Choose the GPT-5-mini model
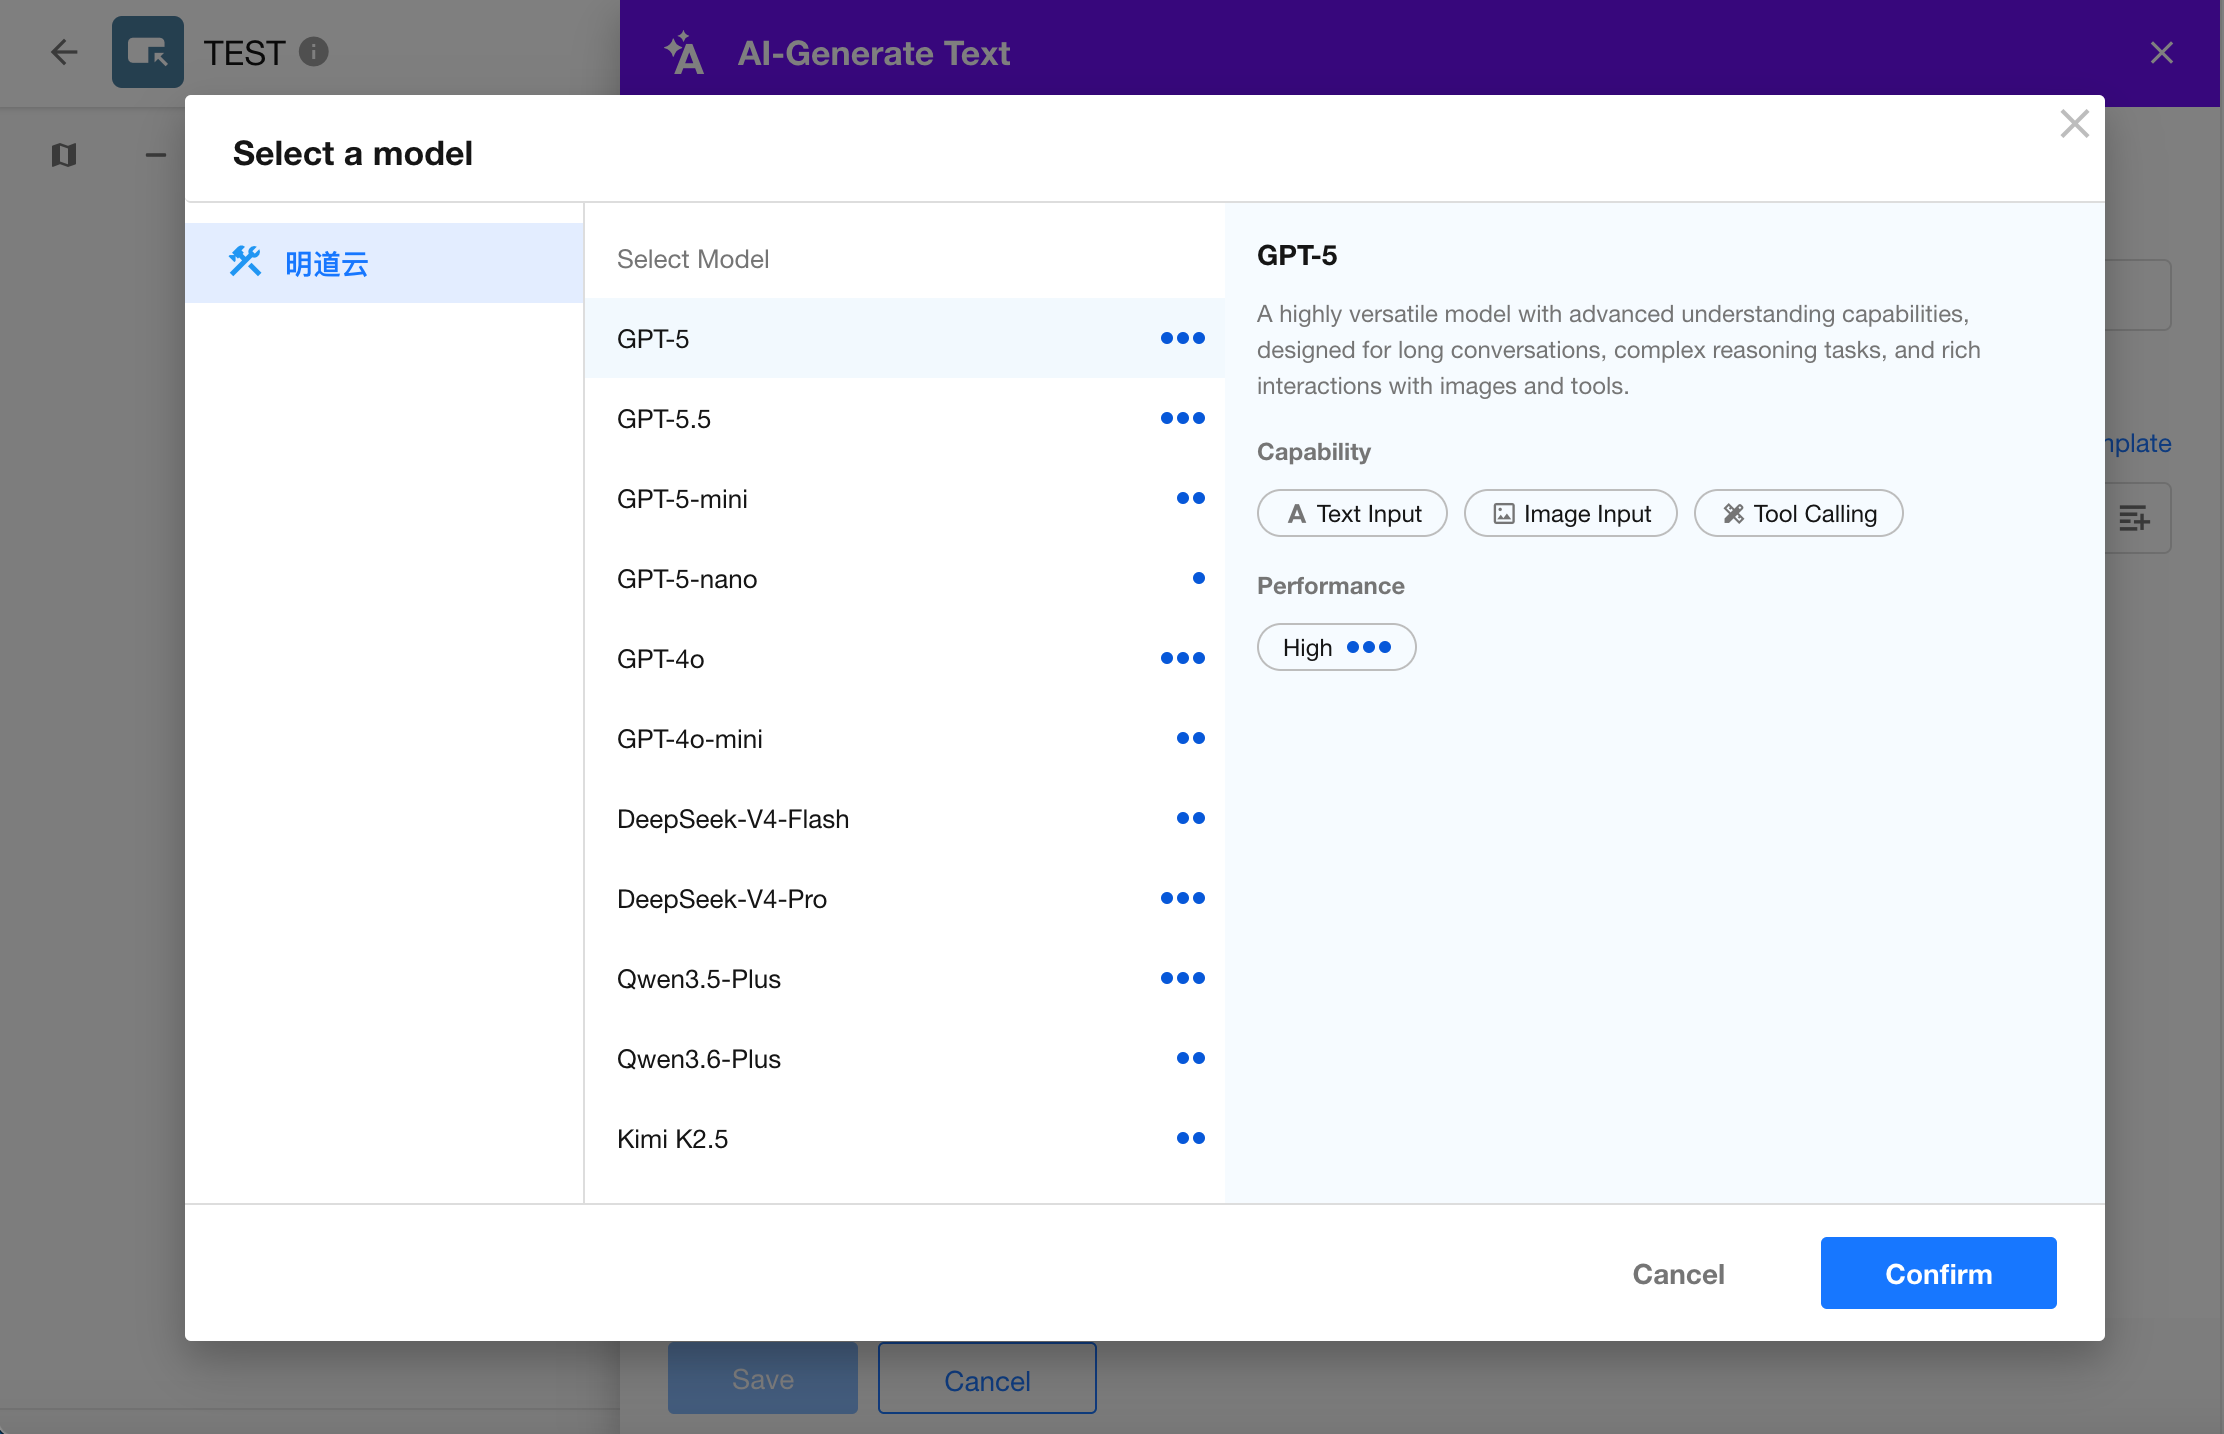2224x1434 pixels. [x=905, y=498]
